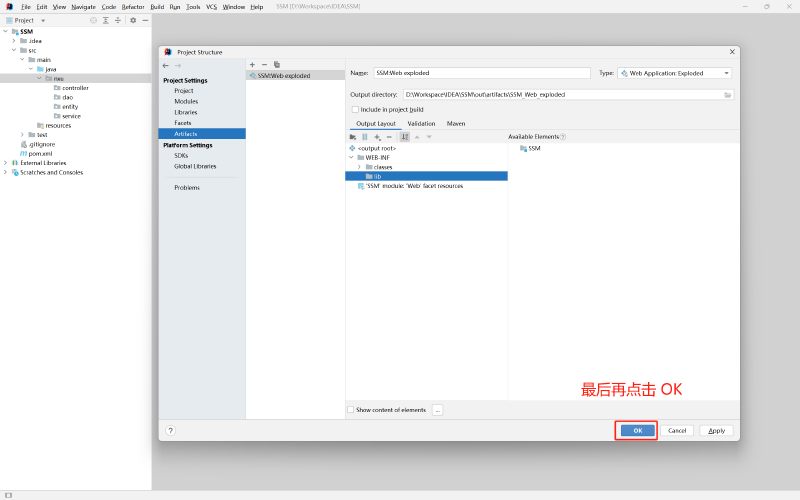Switch to the Maven tab
This screenshot has height=500, width=800.
pyautogui.click(x=456, y=124)
